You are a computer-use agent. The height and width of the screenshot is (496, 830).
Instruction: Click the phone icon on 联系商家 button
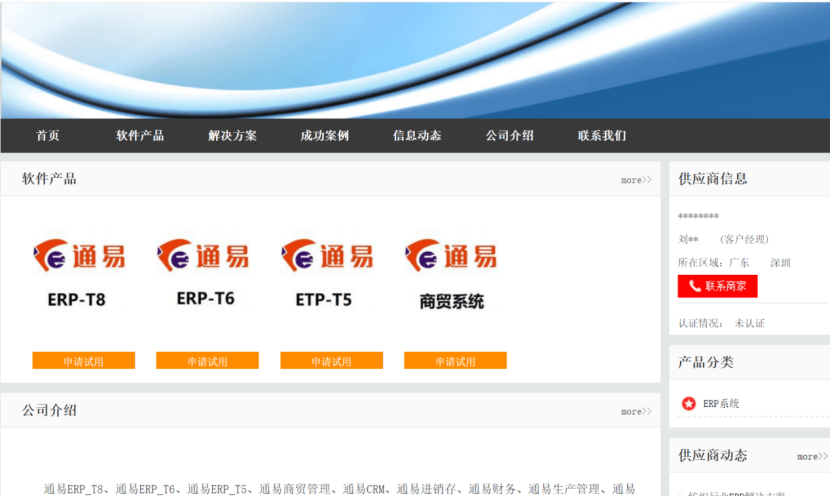click(695, 286)
